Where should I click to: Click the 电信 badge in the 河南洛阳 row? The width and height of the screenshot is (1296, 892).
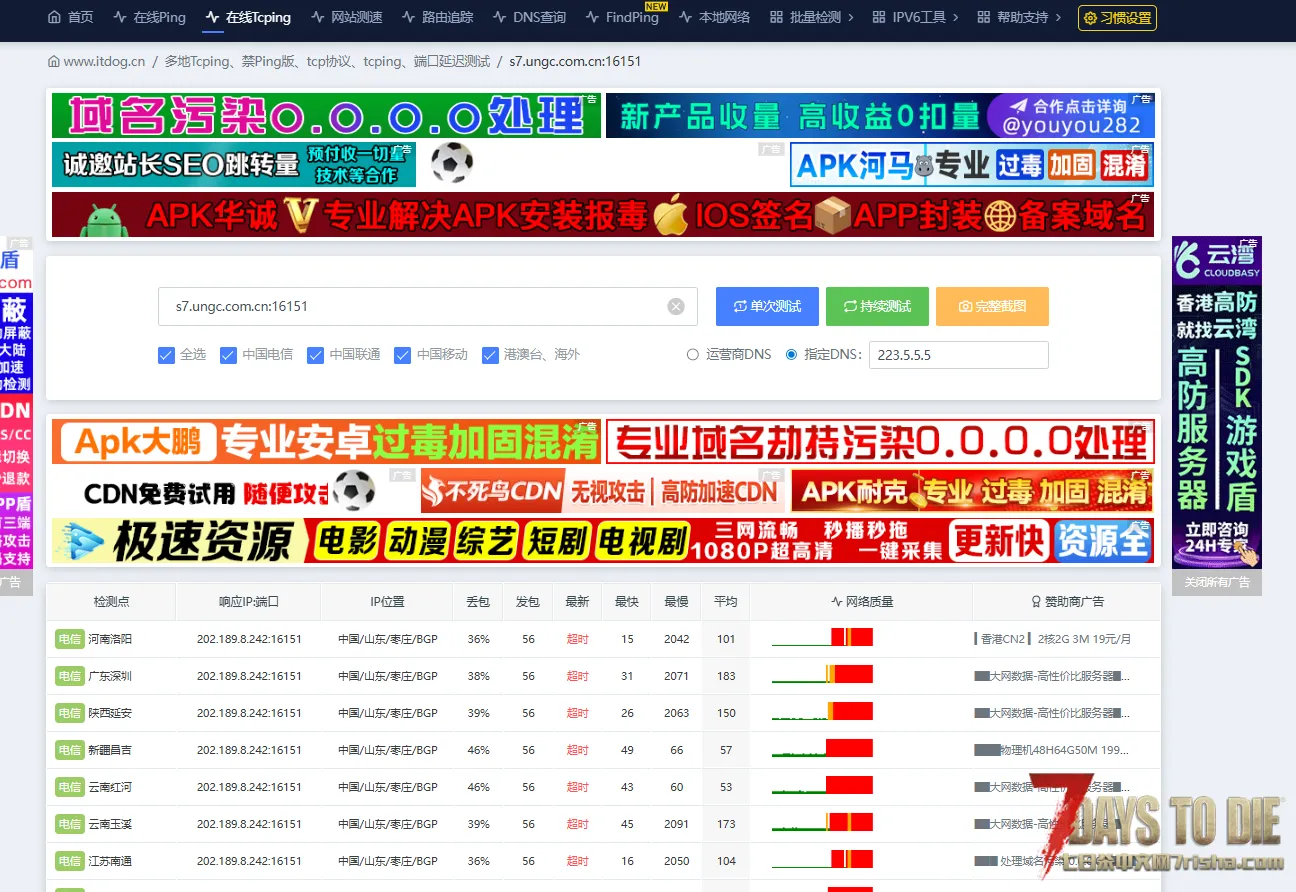coord(69,639)
